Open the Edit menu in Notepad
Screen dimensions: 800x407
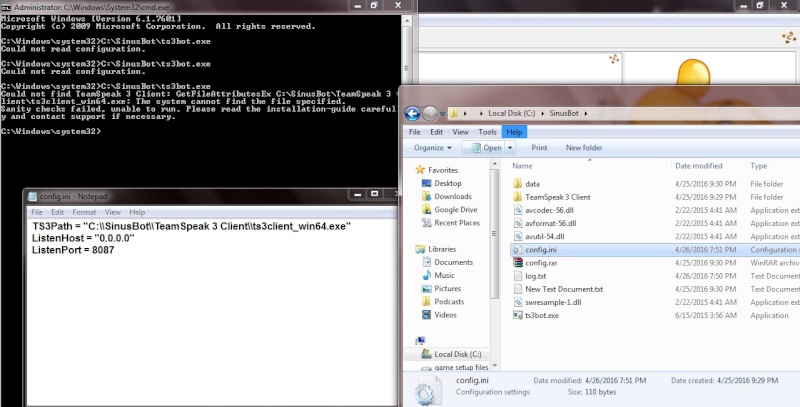[x=57, y=212]
